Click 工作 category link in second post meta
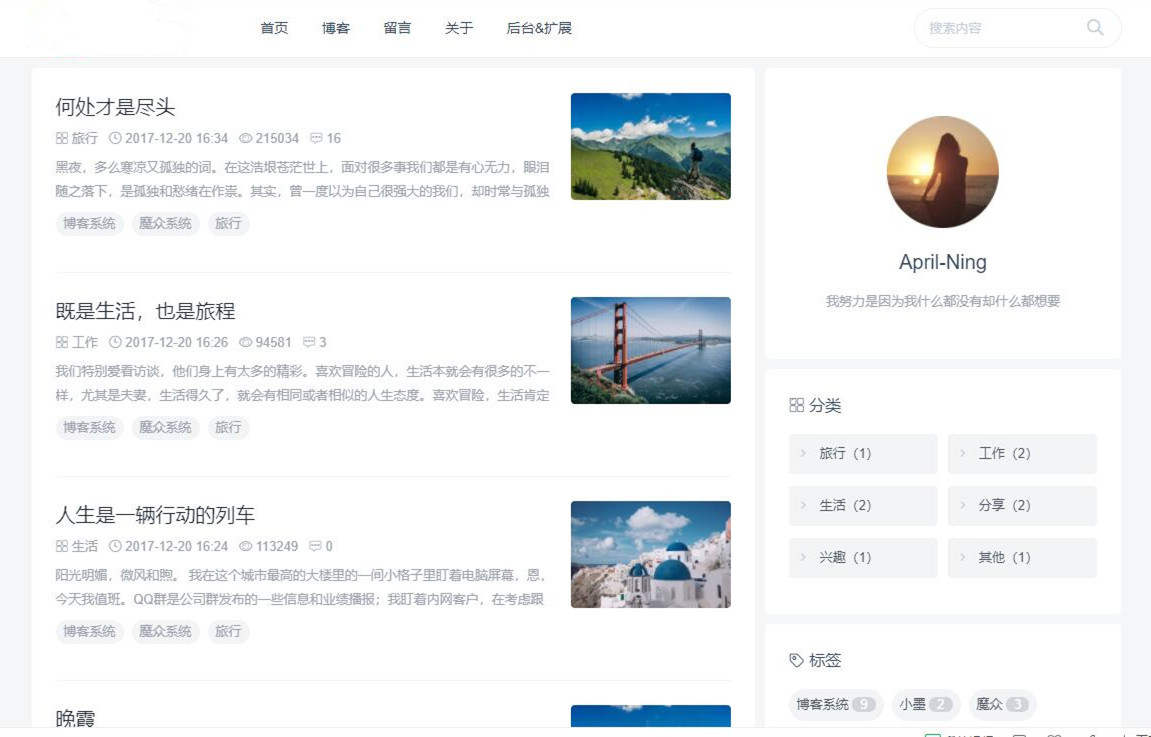This screenshot has height=737, width=1151. [x=84, y=342]
